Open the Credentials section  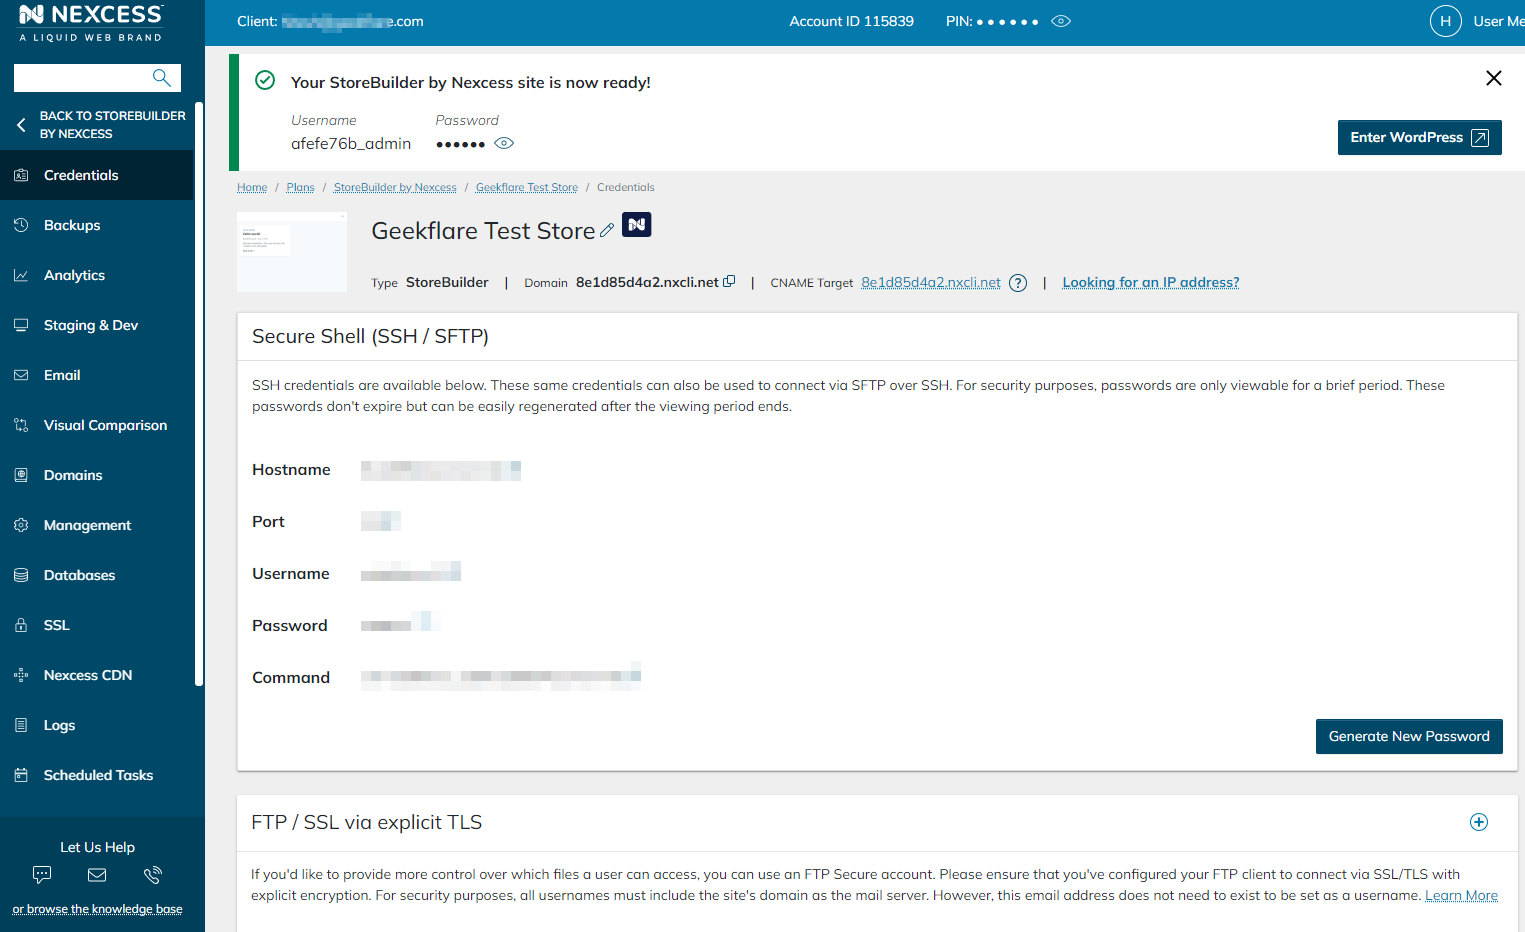click(x=97, y=175)
